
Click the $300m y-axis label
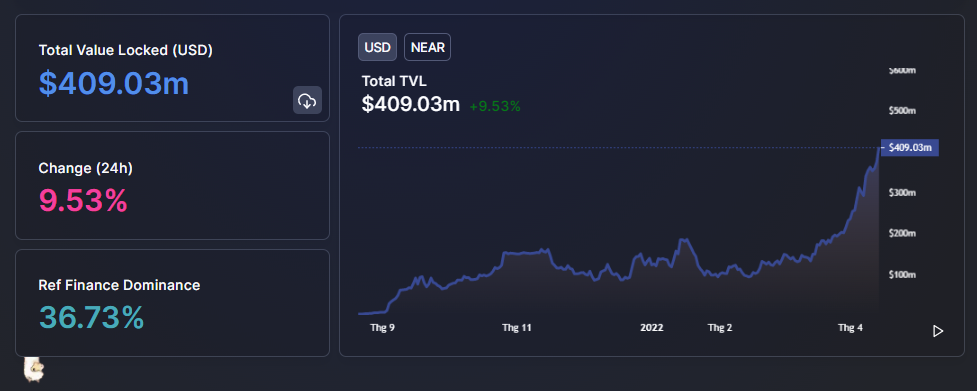pos(902,193)
